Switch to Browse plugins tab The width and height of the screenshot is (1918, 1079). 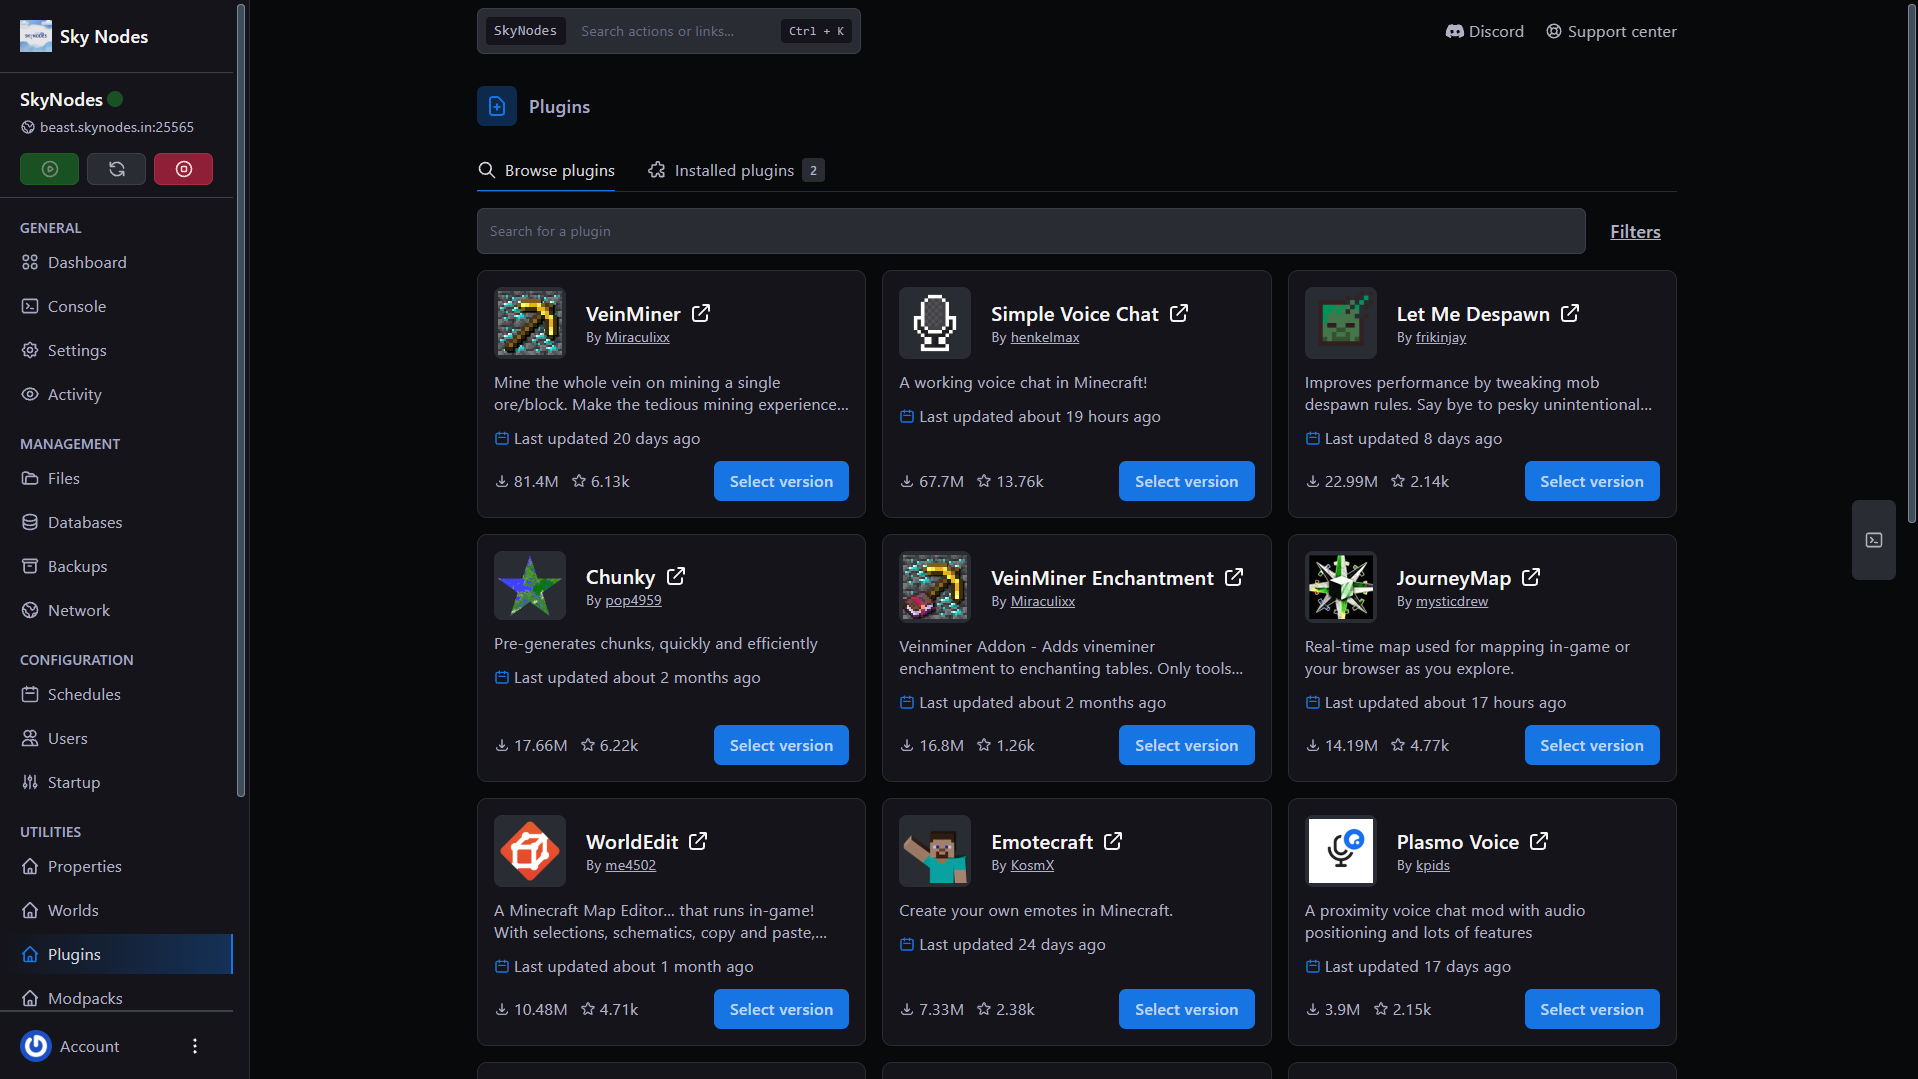(546, 170)
